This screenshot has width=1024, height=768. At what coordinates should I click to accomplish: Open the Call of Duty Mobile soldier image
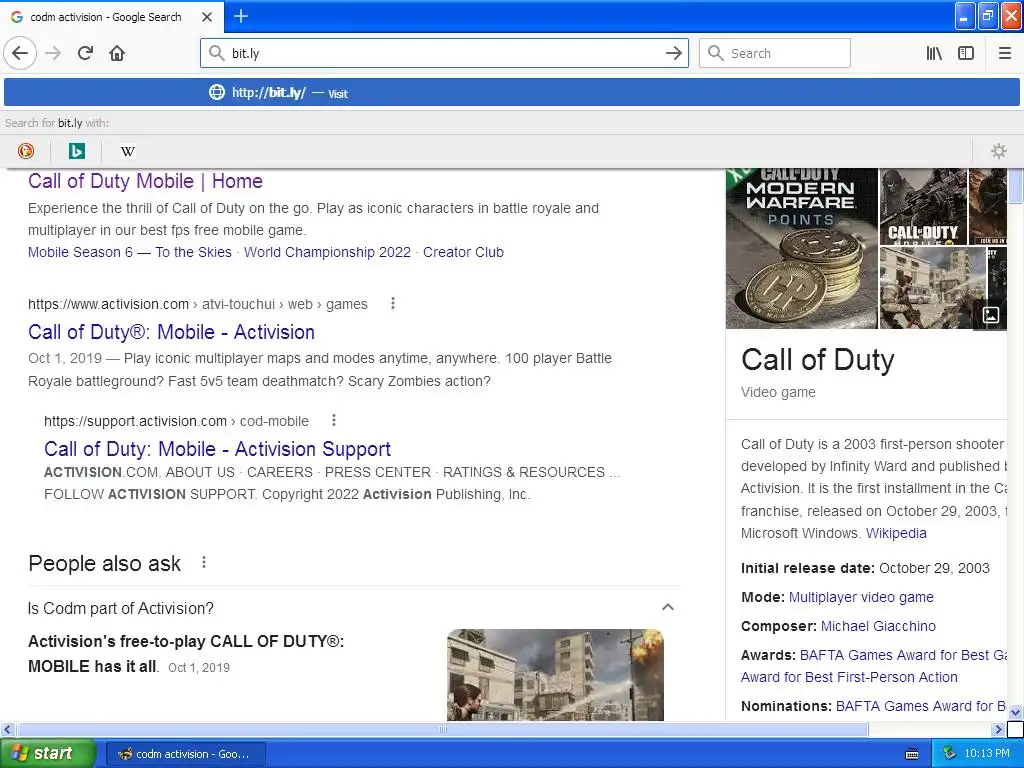(923, 206)
